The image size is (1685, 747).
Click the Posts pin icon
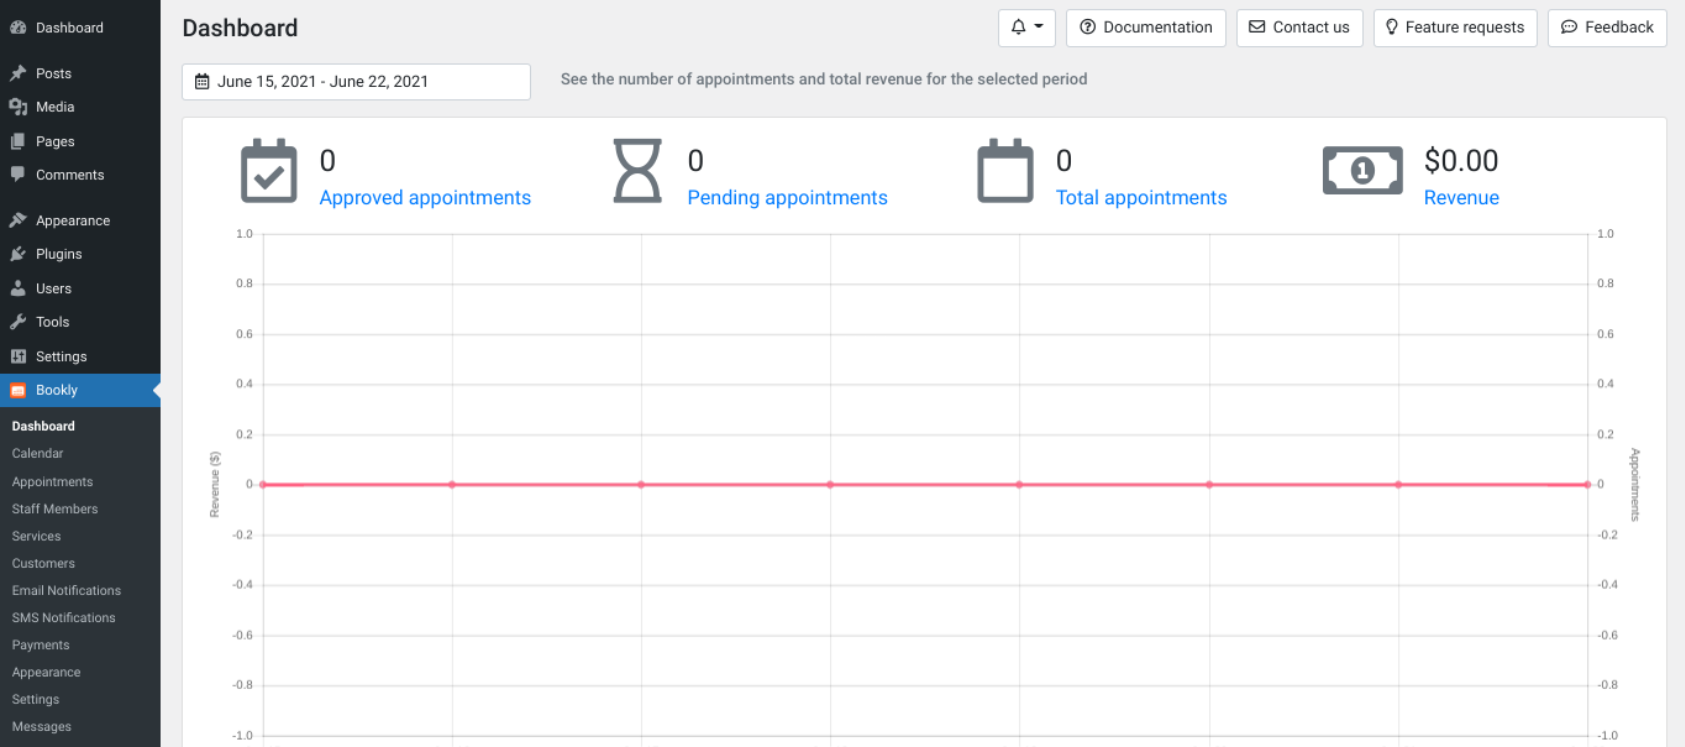(18, 73)
